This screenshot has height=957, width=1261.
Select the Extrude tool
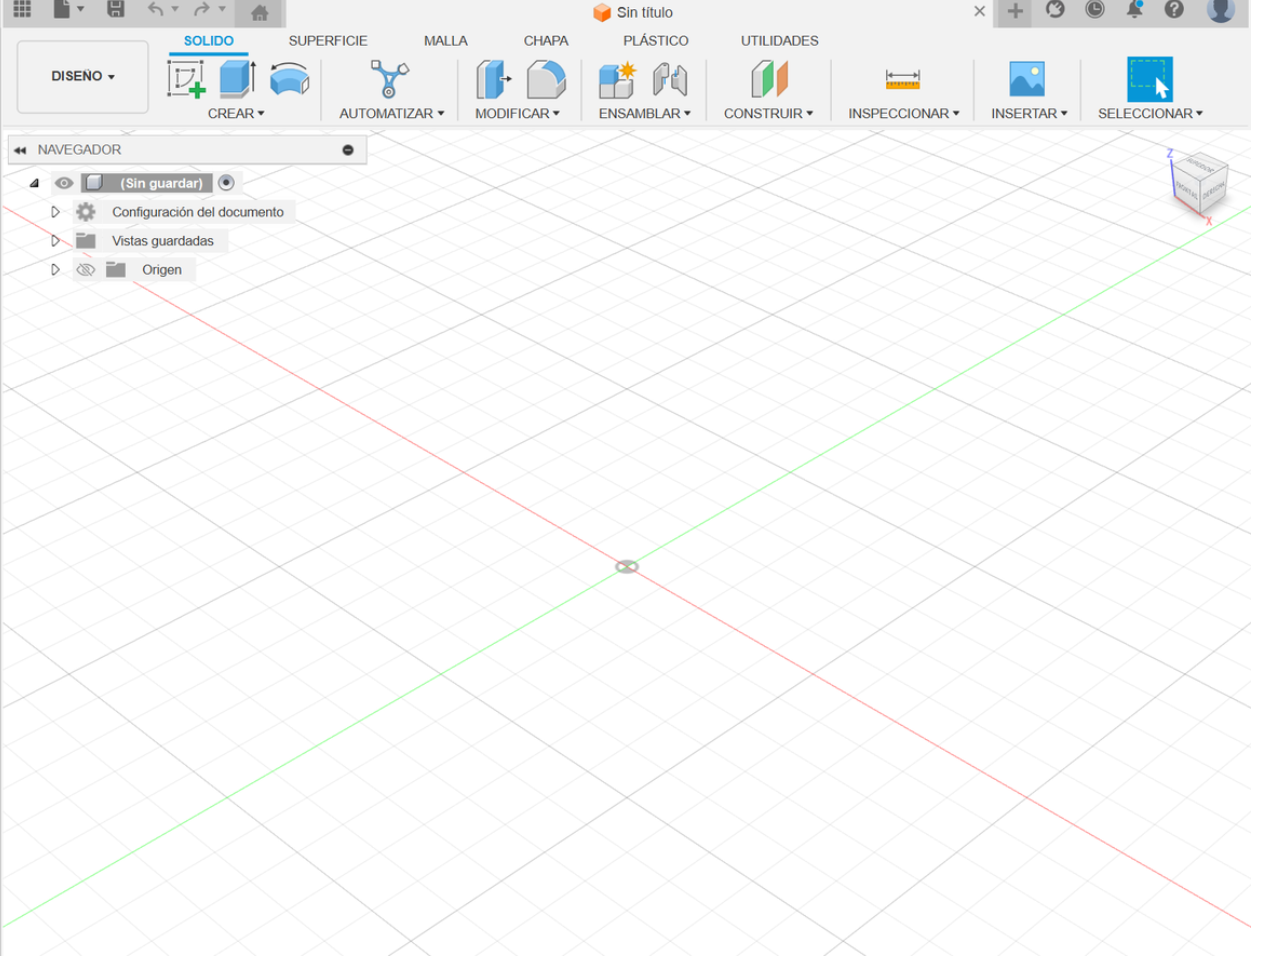pyautogui.click(x=238, y=79)
